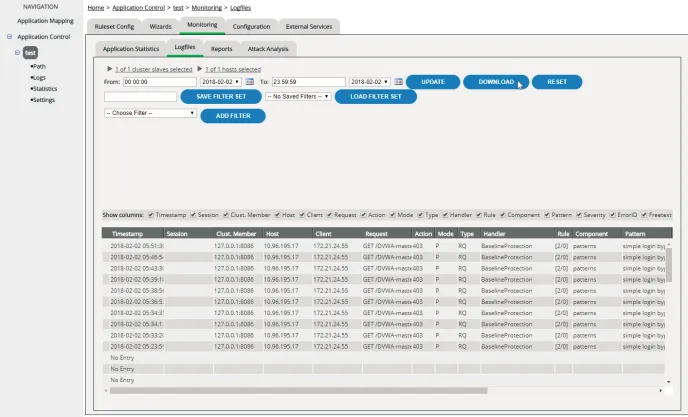
Task: Toggle the Action column checkbox
Action: [x=363, y=215]
